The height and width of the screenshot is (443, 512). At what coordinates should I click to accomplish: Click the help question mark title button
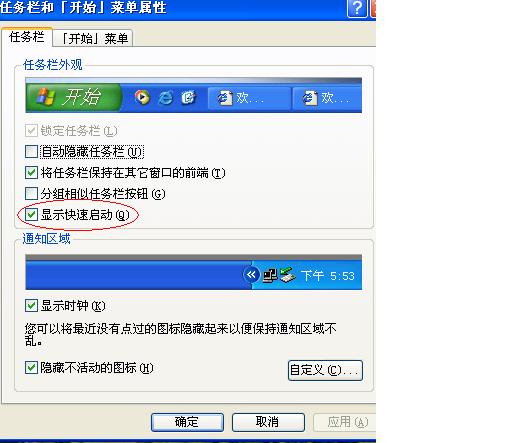tap(357, 8)
